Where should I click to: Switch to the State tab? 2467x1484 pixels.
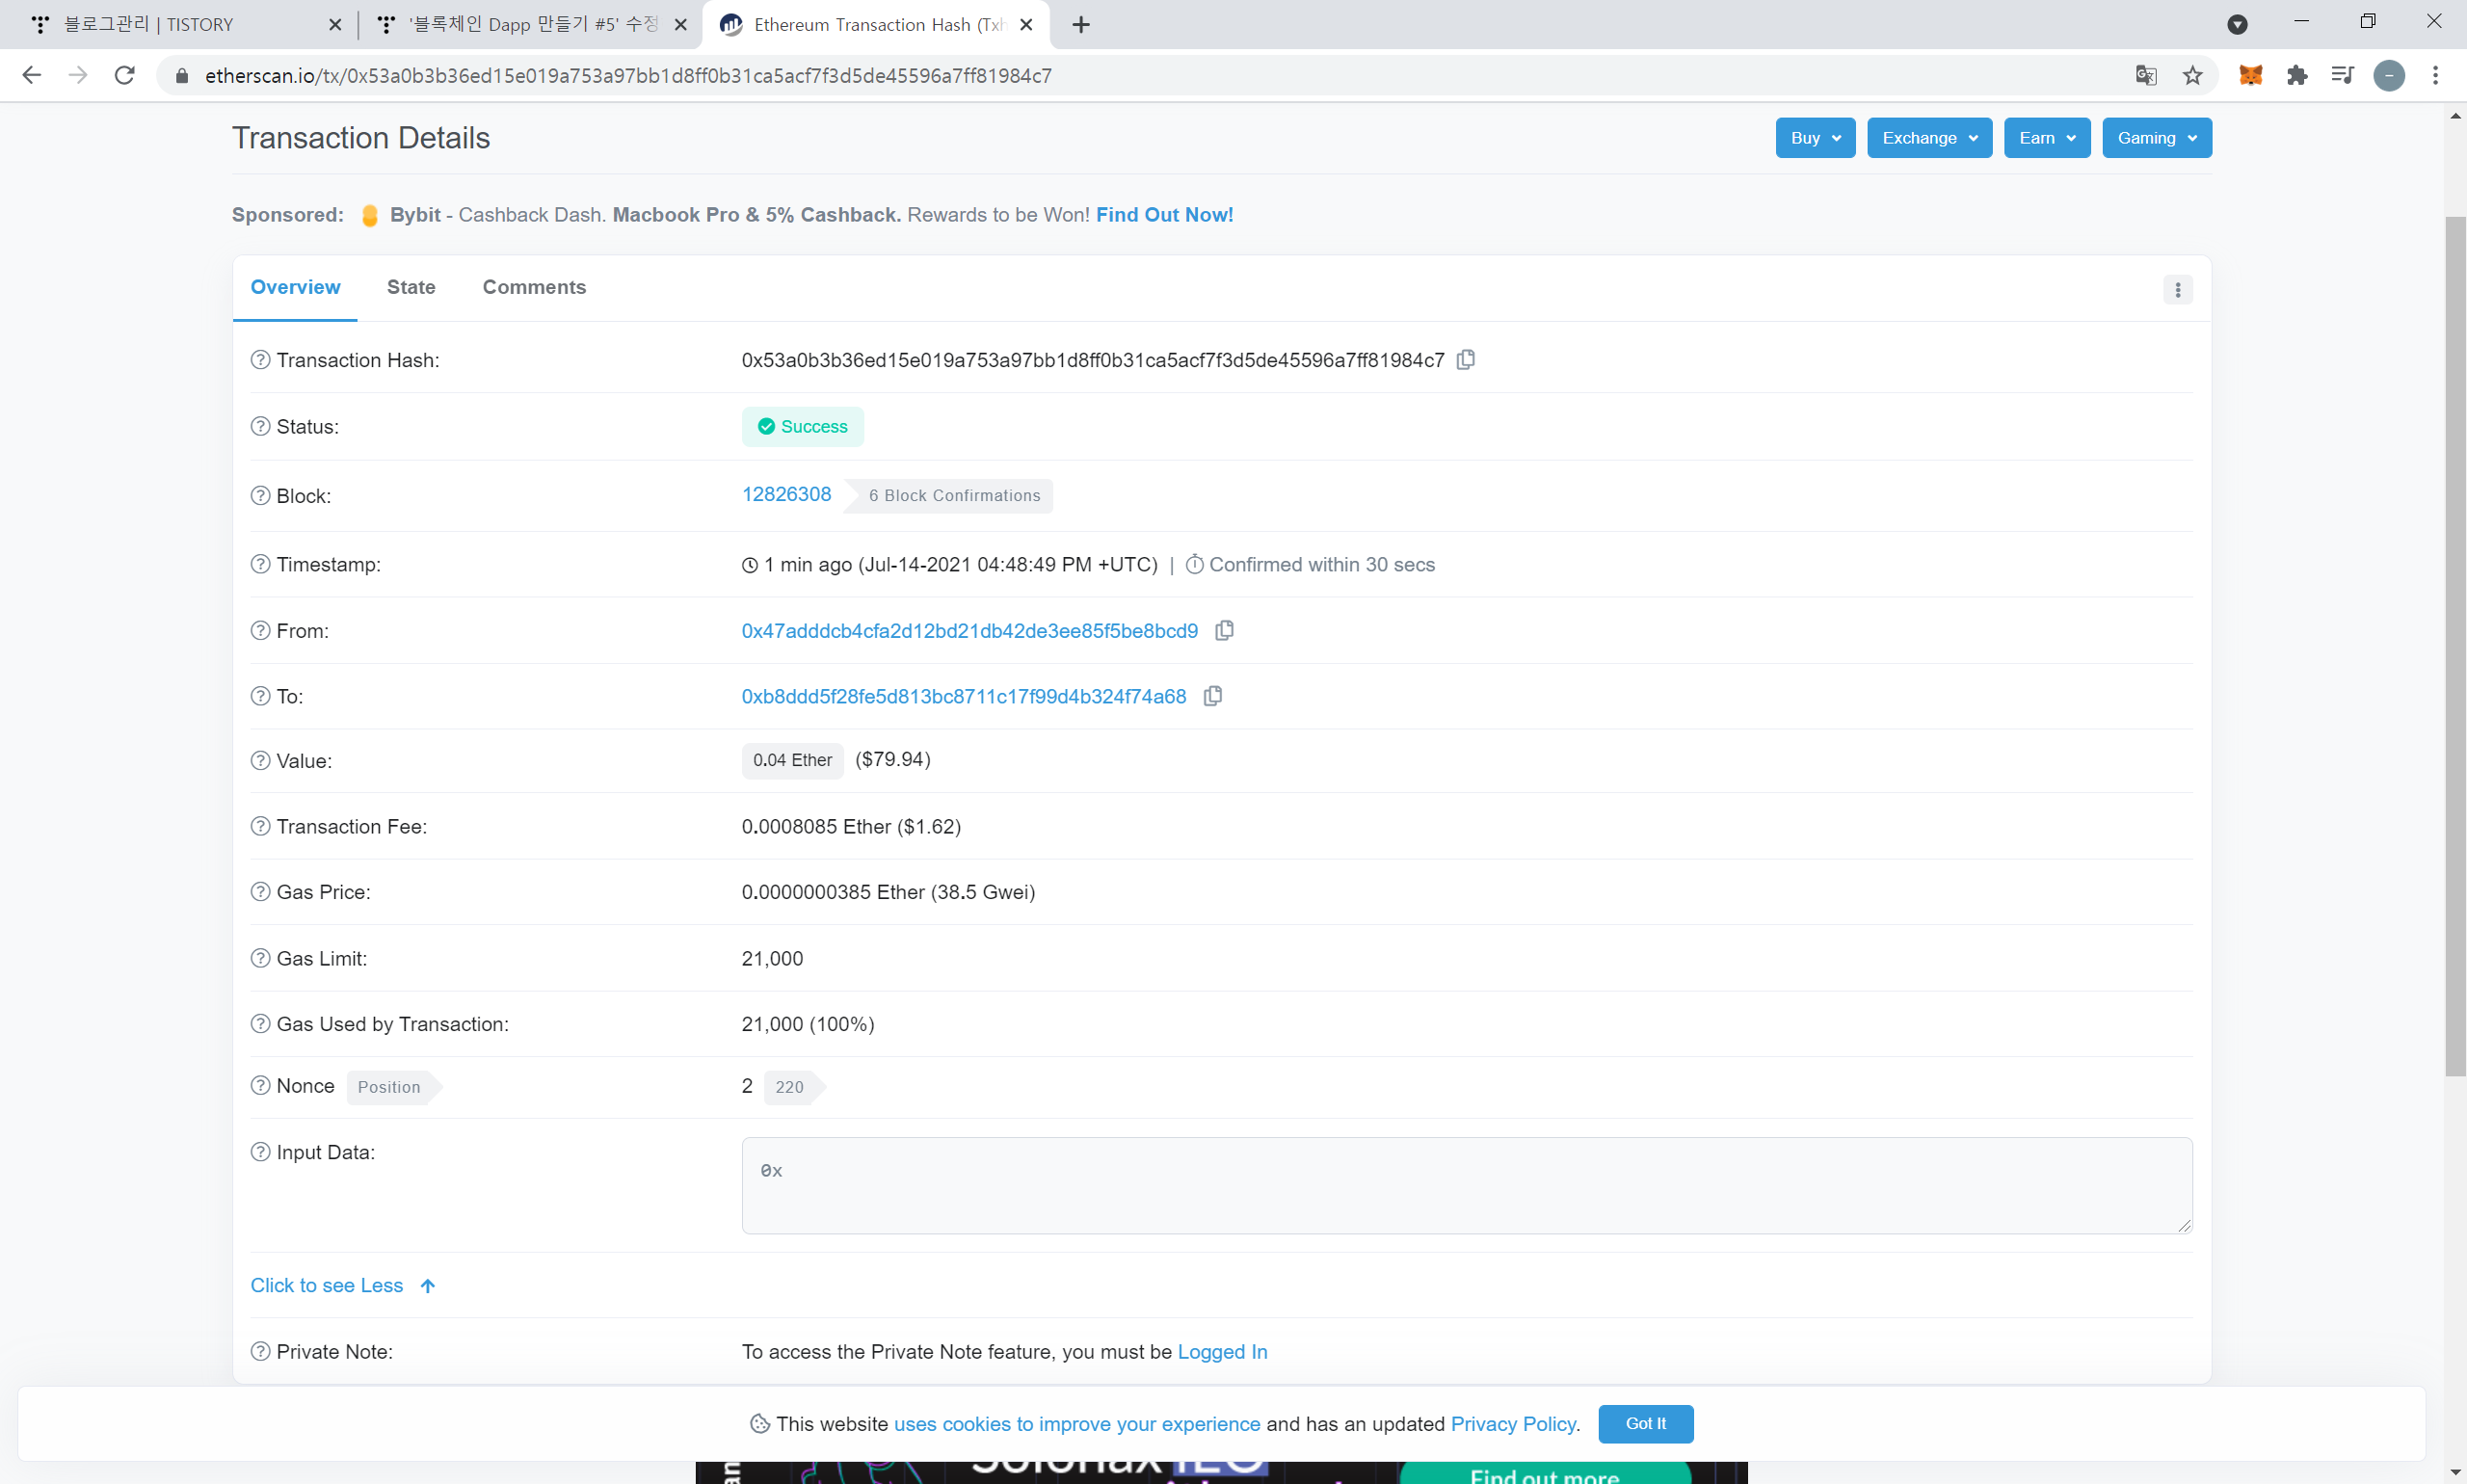[x=411, y=288]
